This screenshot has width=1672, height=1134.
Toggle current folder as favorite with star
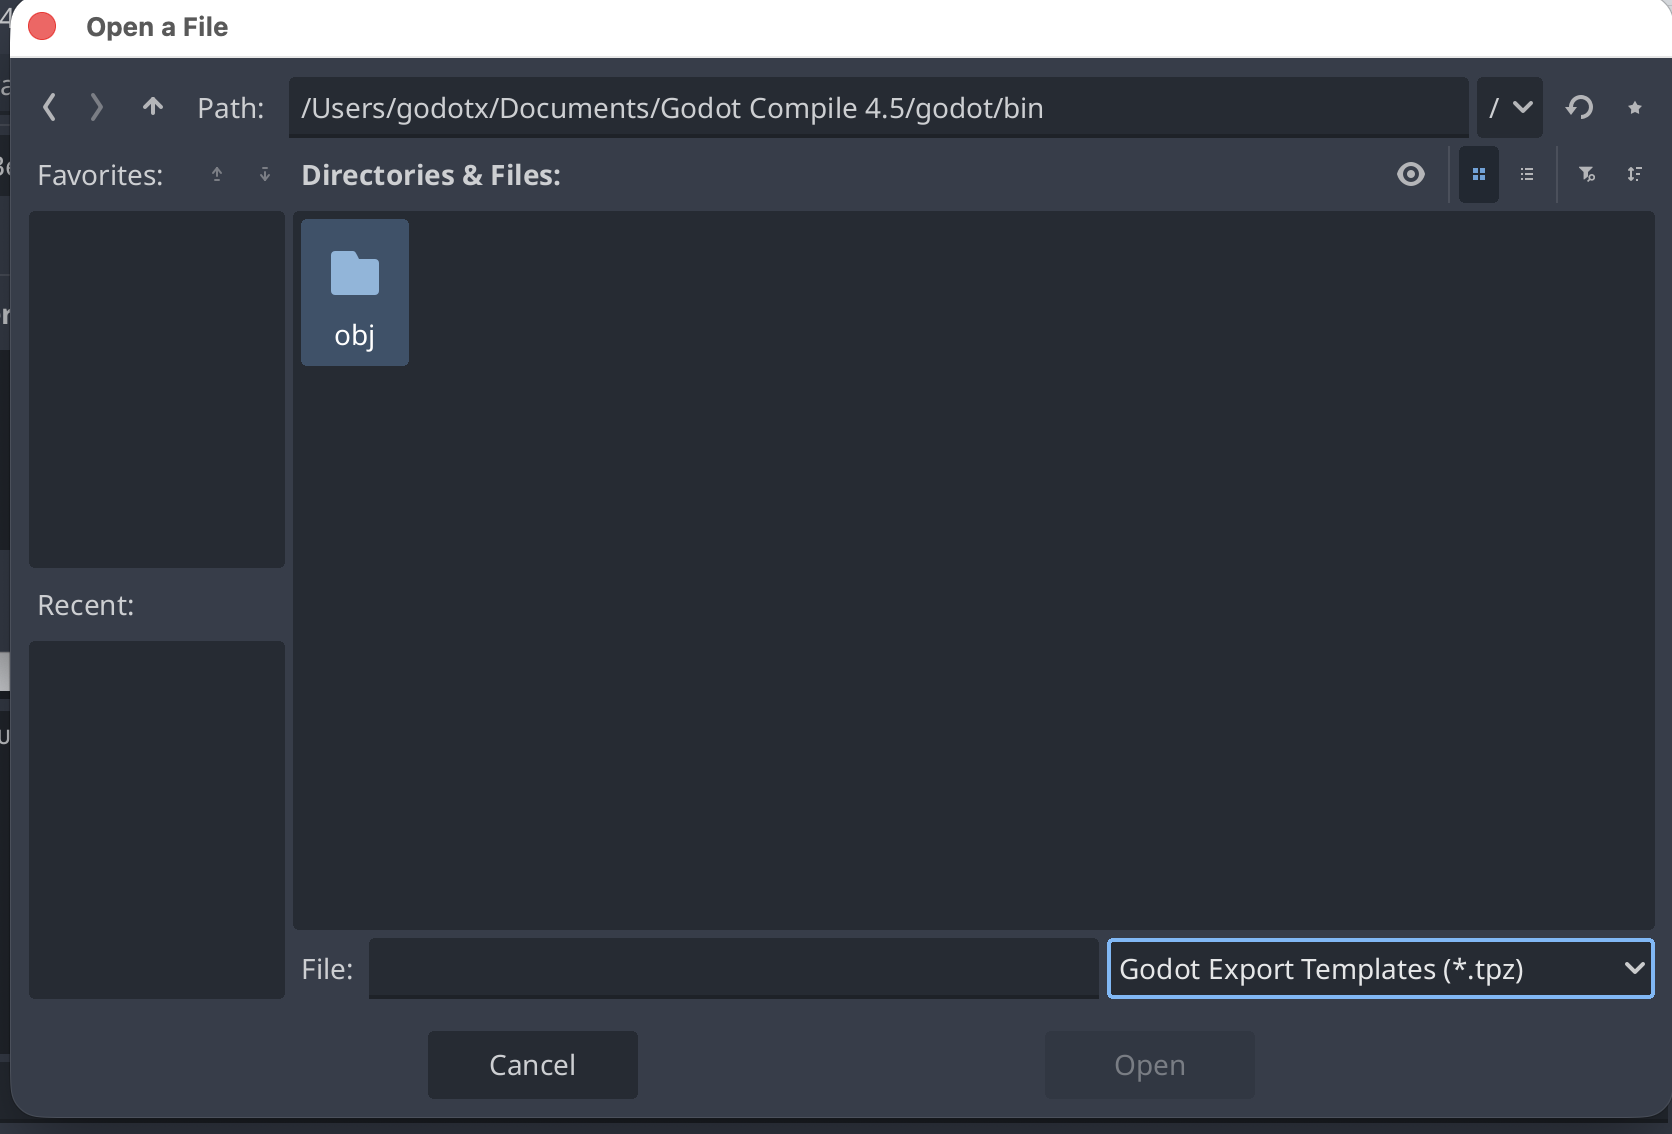coord(1635,108)
